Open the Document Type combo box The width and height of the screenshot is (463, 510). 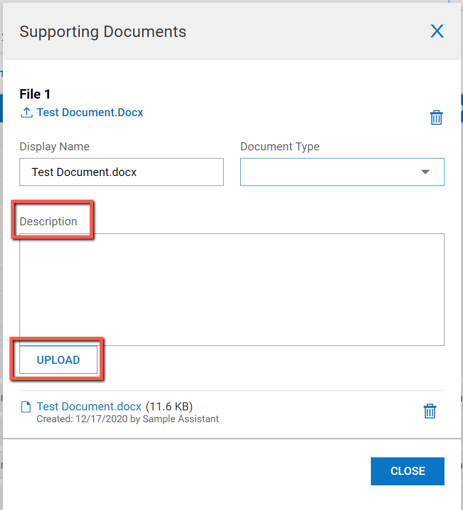pos(342,172)
